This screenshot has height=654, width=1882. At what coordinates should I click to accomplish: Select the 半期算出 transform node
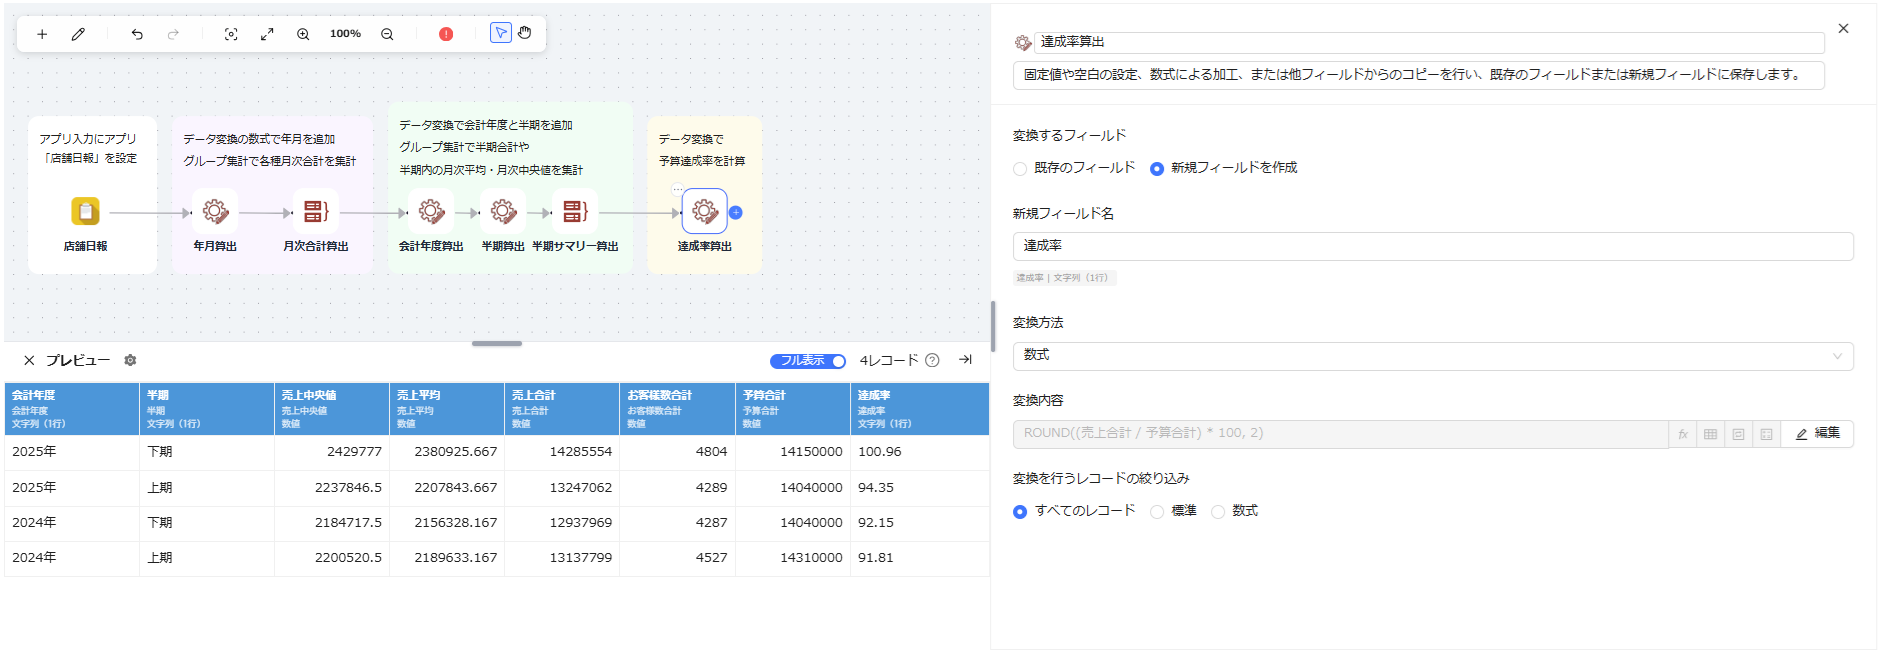coord(503,212)
